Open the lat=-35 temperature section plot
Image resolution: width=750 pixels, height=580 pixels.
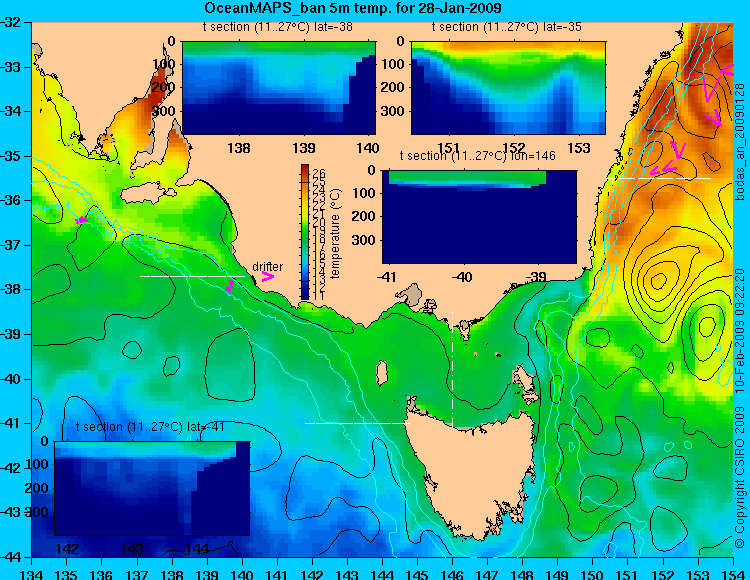click(x=508, y=88)
